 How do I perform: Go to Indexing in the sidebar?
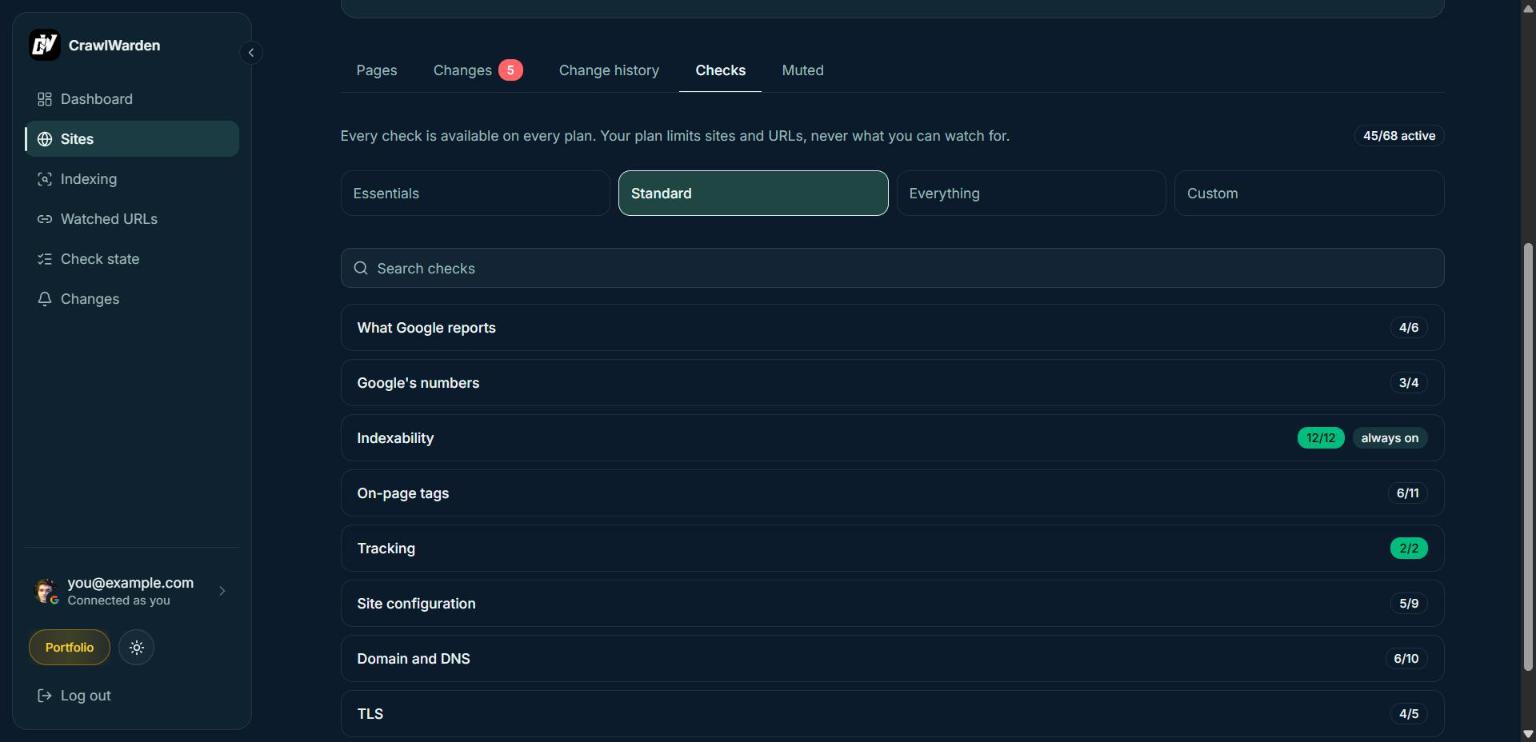click(132, 179)
